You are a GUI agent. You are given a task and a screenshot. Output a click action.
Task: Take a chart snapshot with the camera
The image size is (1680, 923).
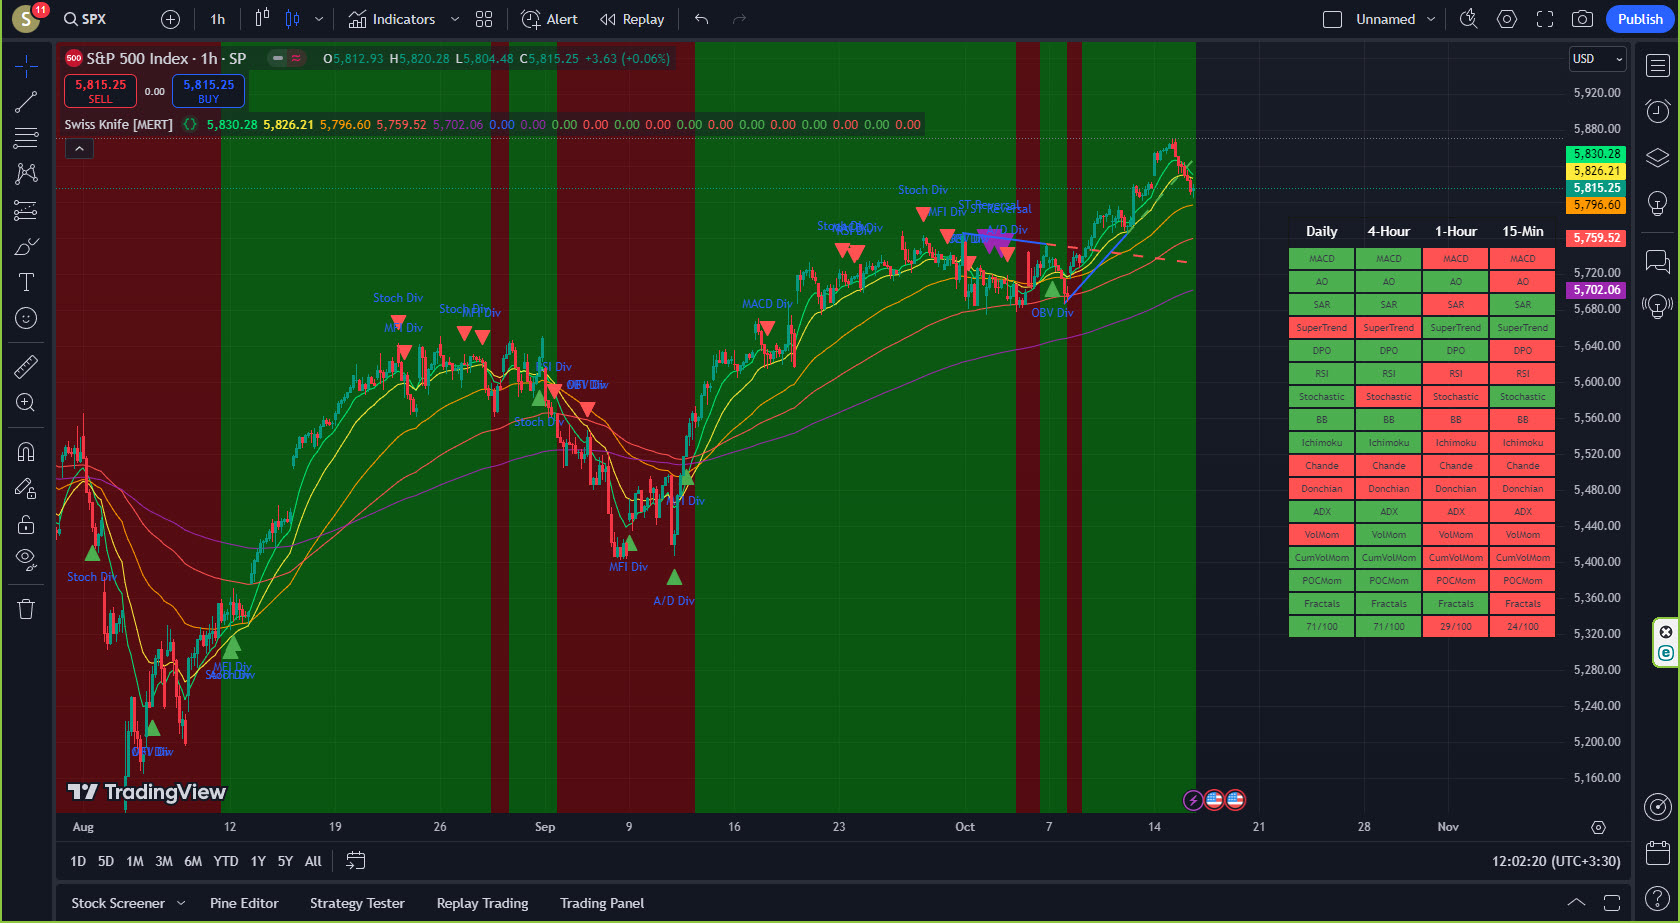point(1582,19)
